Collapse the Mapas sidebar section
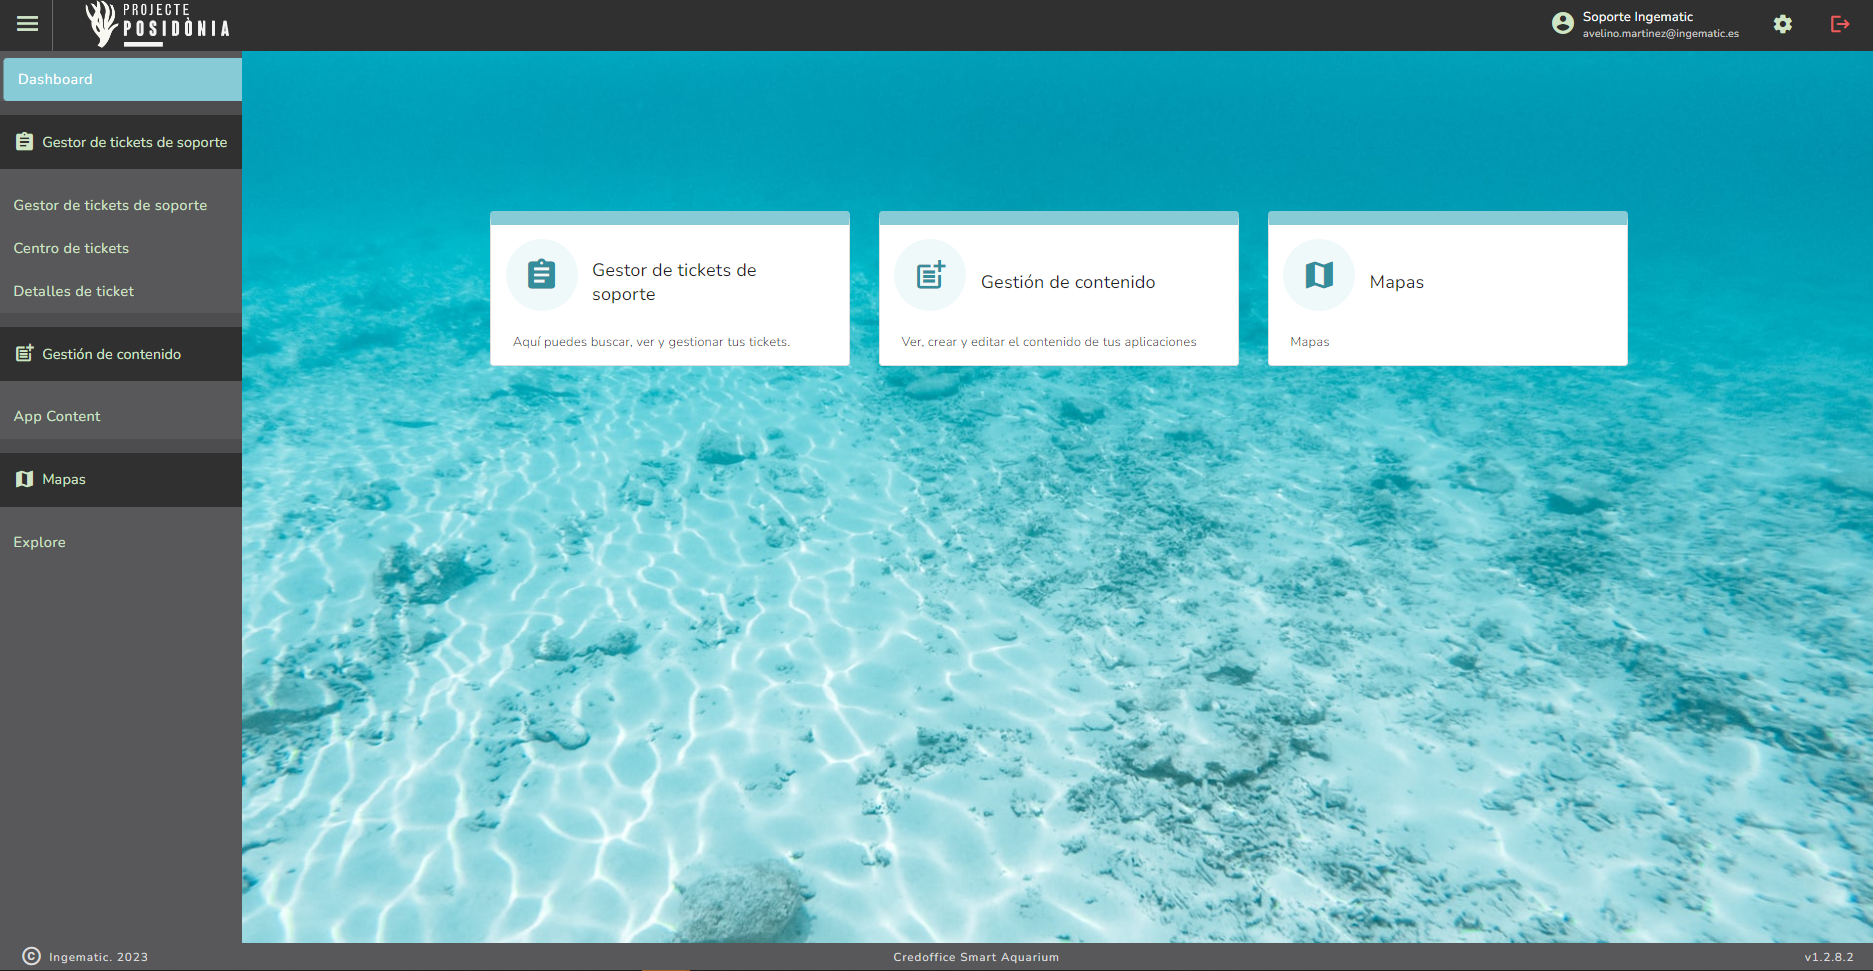The image size is (1873, 971). (121, 479)
